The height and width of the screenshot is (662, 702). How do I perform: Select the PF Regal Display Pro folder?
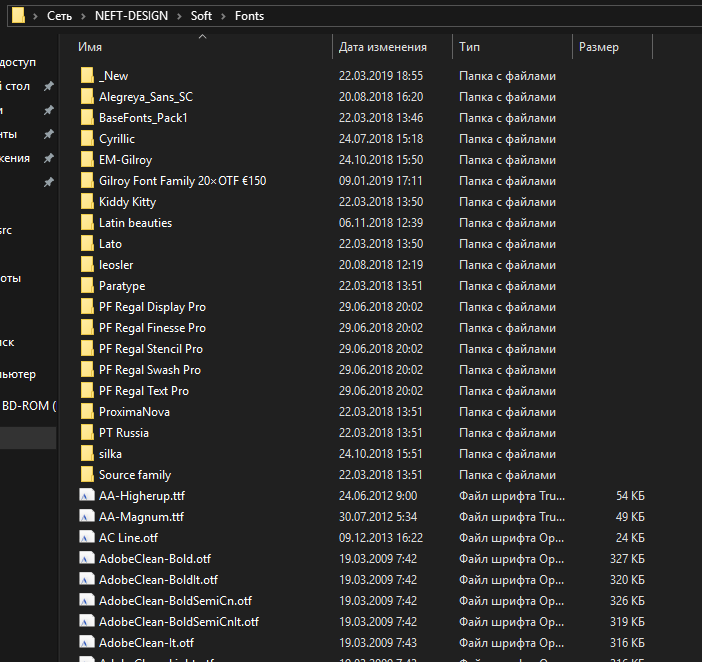pyautogui.click(x=152, y=307)
